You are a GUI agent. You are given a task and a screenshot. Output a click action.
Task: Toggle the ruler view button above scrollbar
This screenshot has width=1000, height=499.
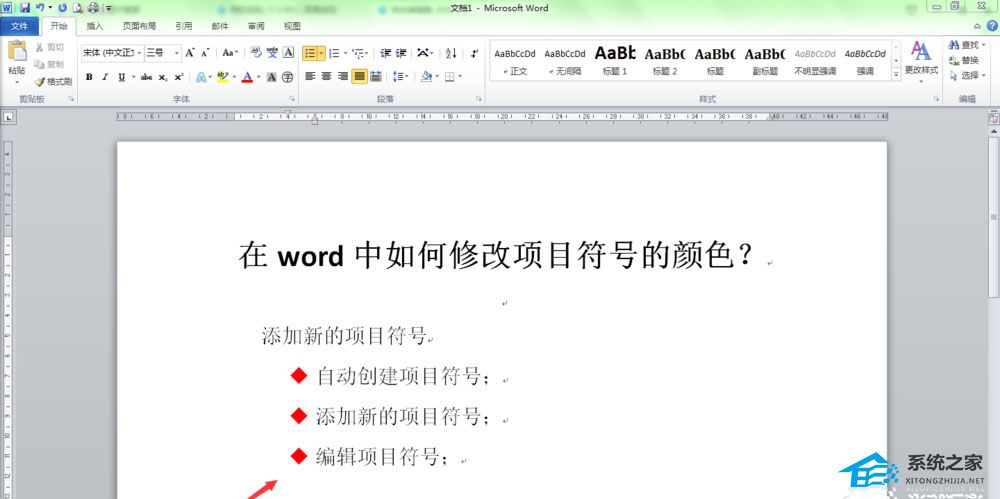tap(994, 117)
